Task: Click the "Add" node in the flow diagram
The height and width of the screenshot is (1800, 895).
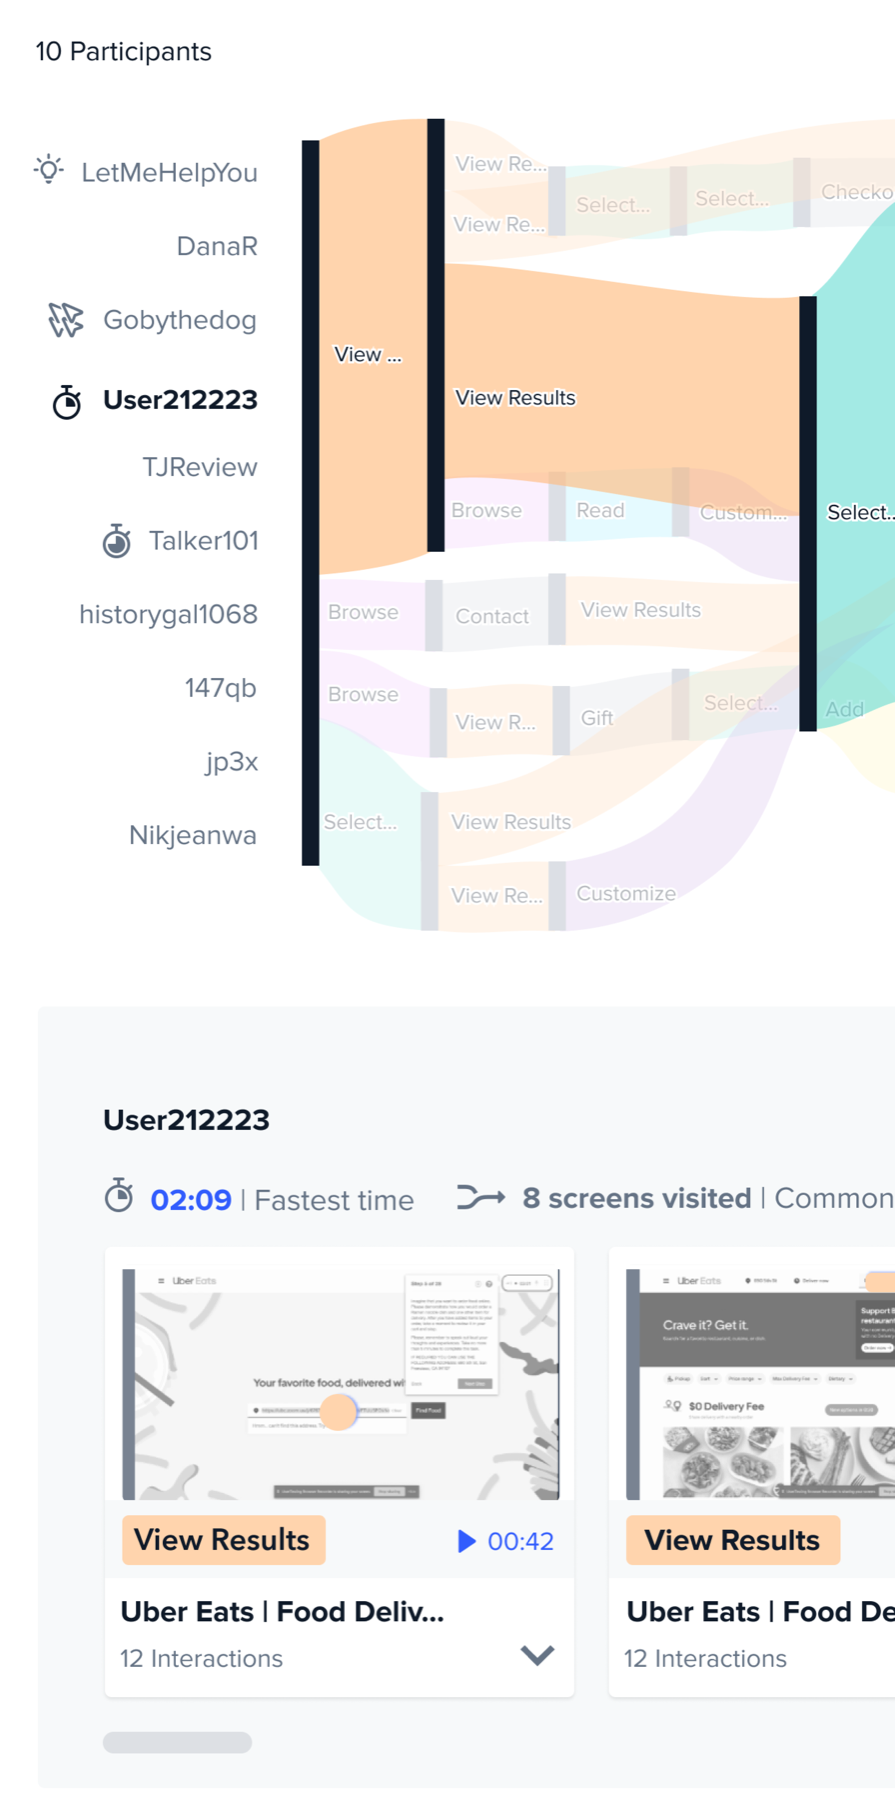Action: (x=844, y=709)
